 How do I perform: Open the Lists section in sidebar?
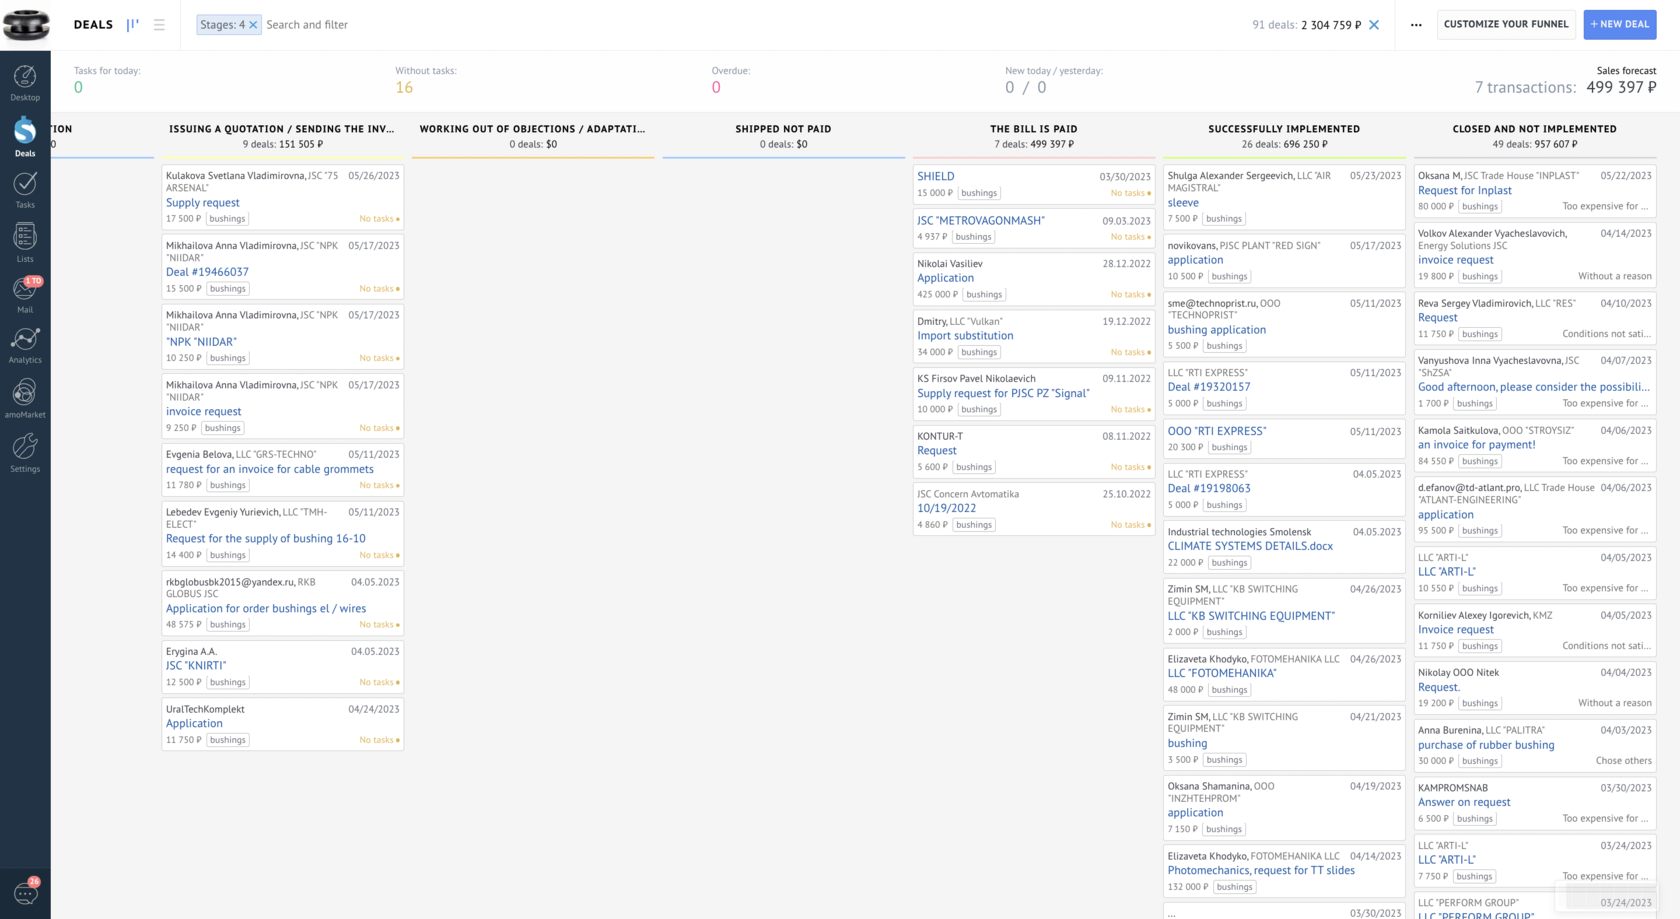coord(25,243)
